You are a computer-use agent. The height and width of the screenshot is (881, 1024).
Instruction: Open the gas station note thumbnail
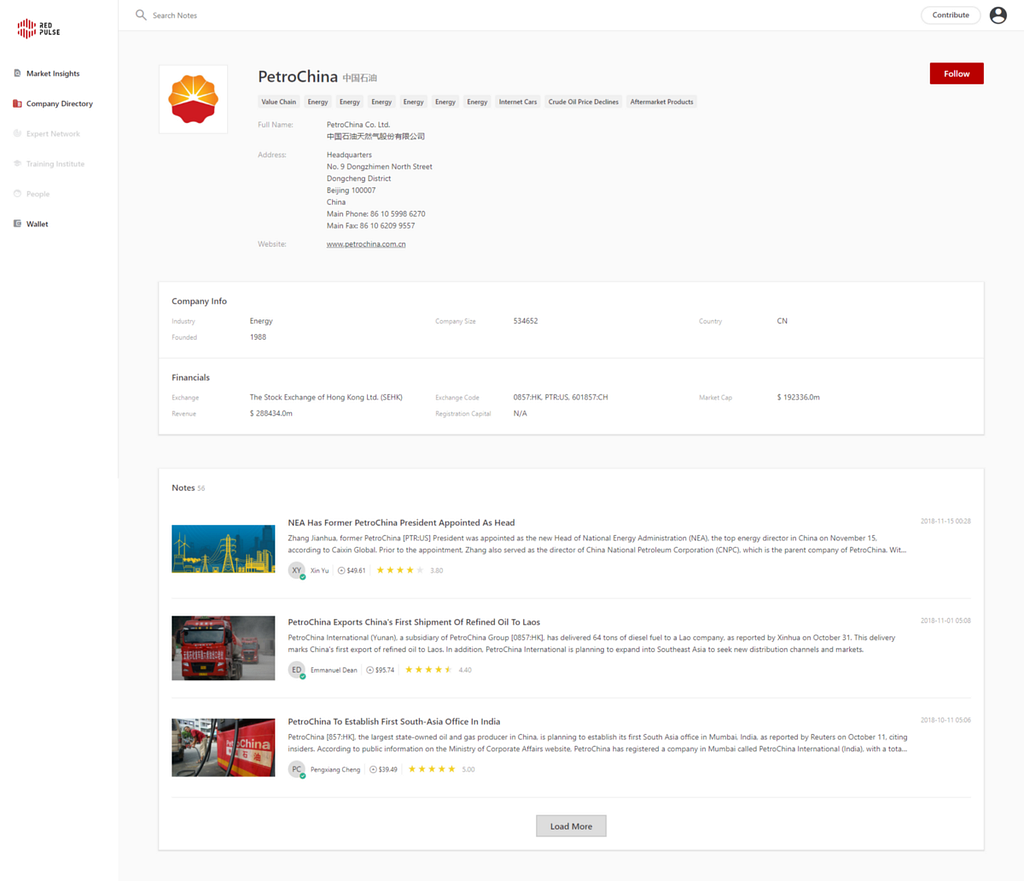(x=223, y=748)
